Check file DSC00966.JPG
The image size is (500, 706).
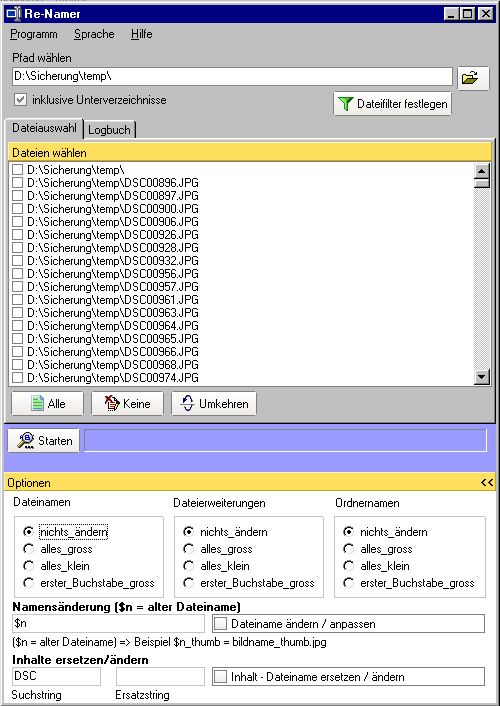point(18,352)
